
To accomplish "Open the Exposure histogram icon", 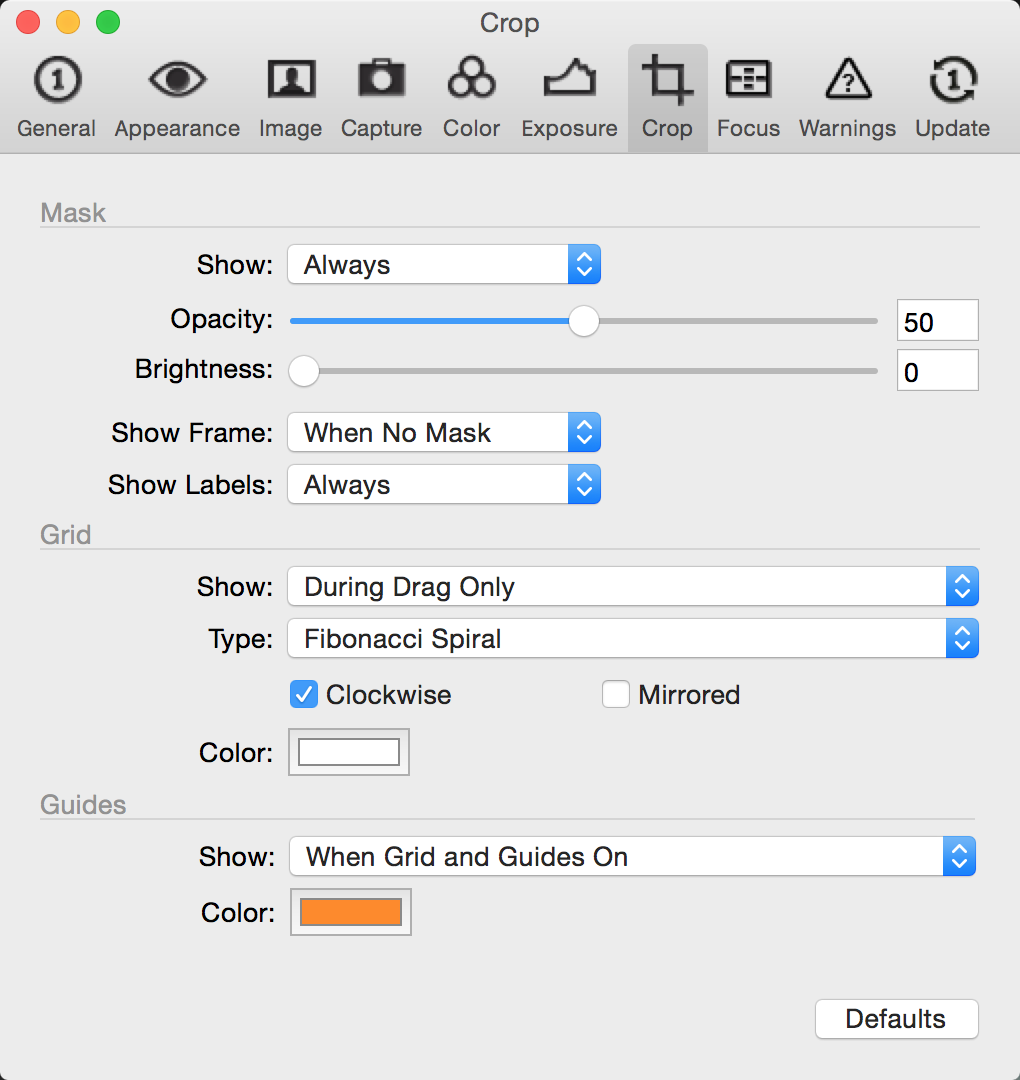I will pyautogui.click(x=570, y=79).
